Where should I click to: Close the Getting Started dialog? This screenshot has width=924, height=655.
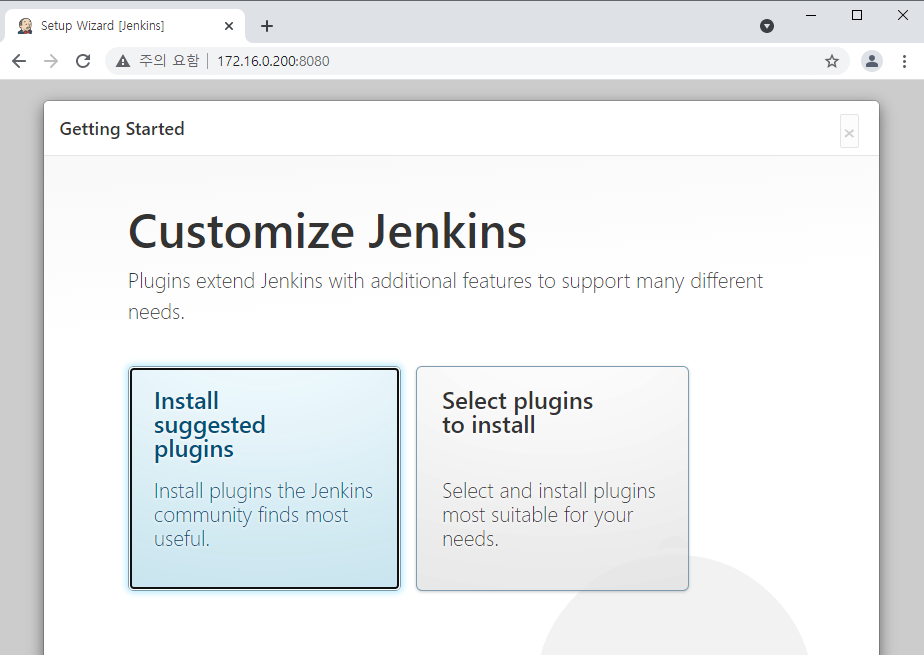(x=849, y=132)
